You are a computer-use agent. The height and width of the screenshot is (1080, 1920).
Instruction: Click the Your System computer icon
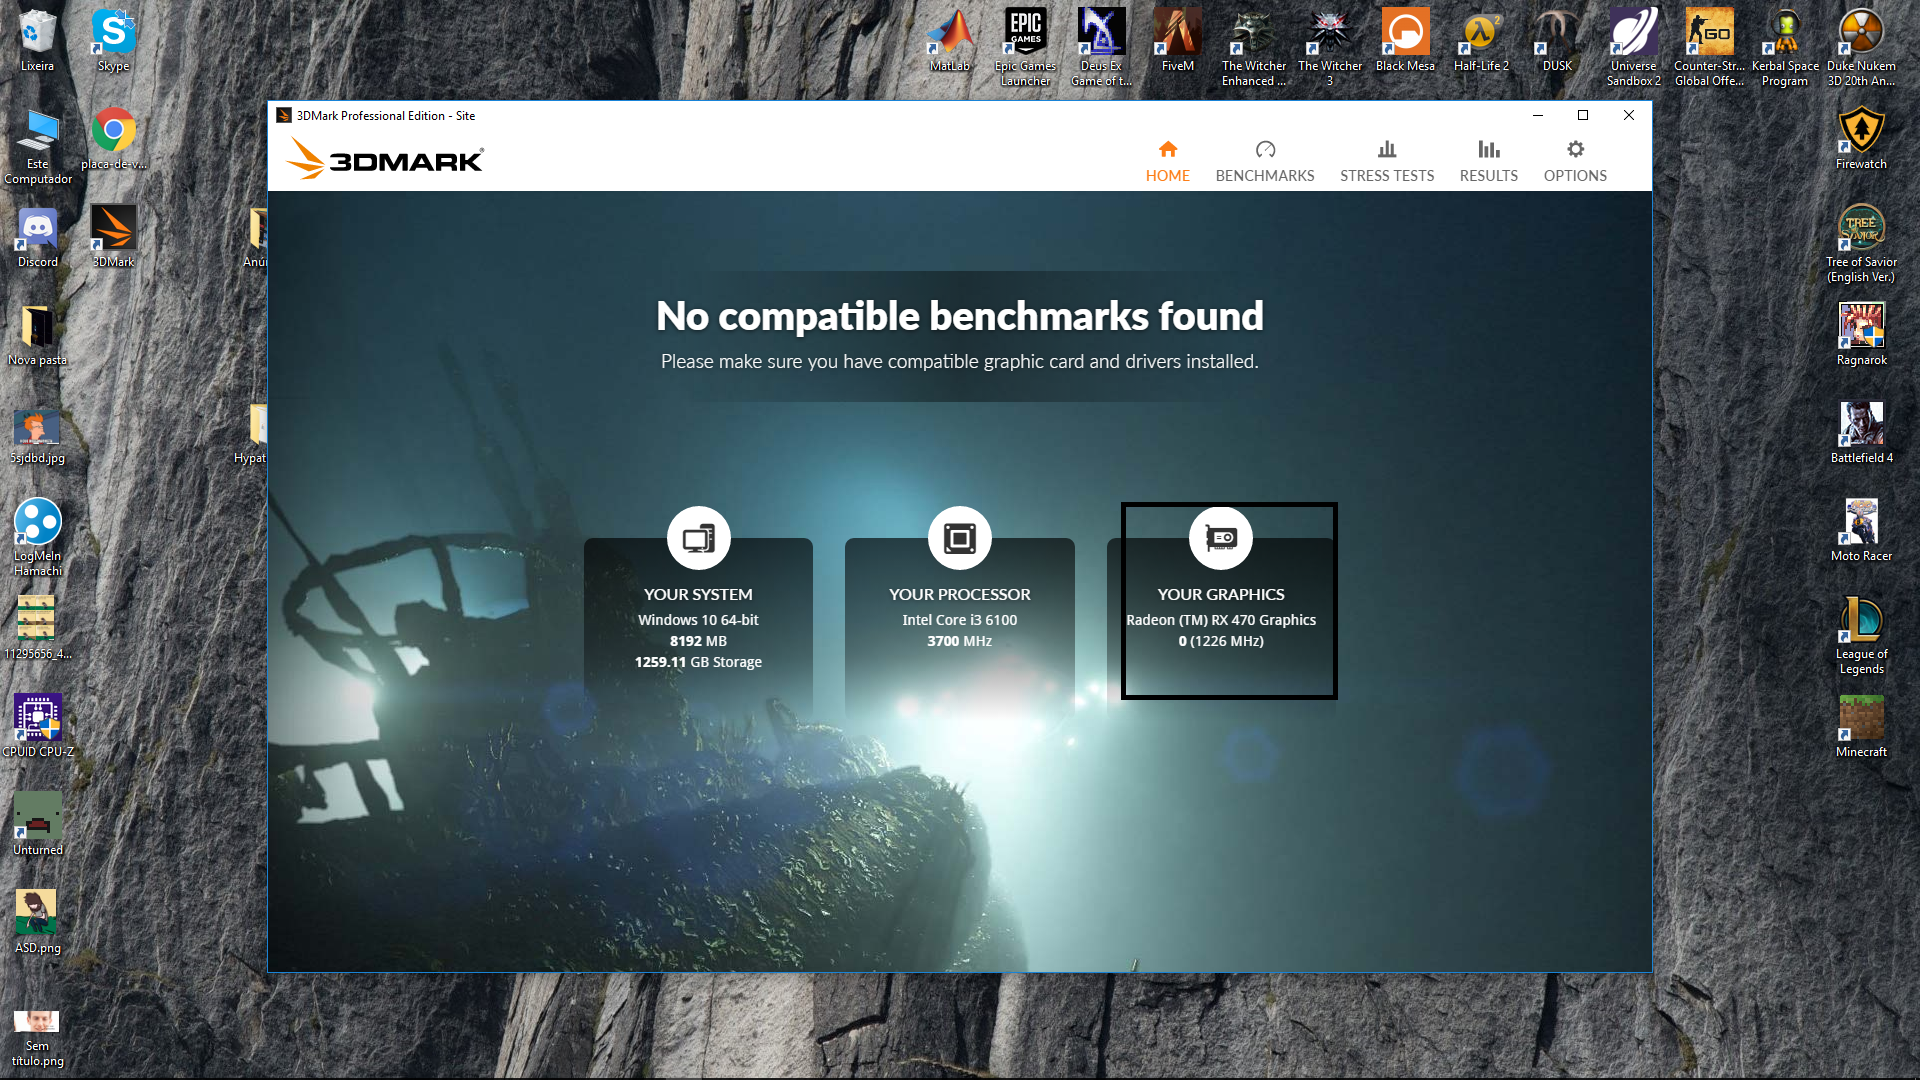click(698, 538)
